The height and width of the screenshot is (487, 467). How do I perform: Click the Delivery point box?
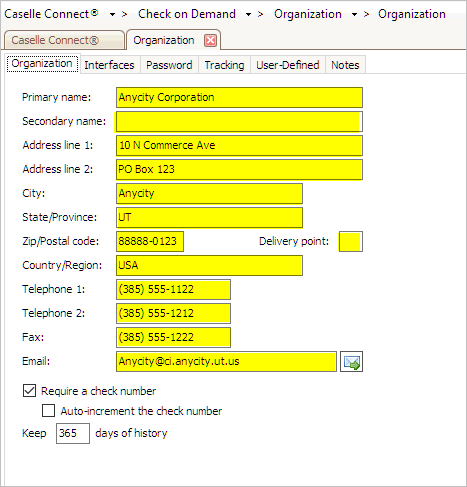351,241
